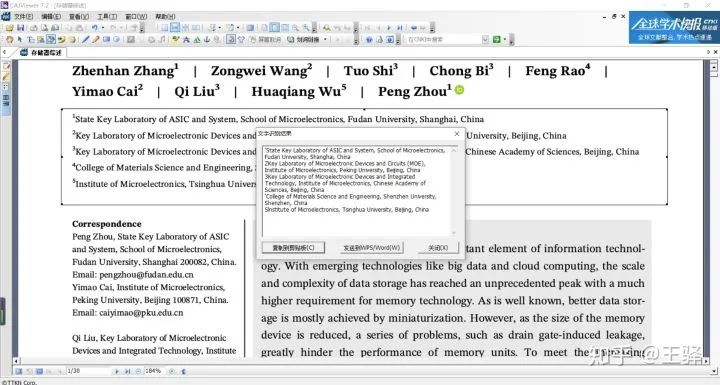
Task: Click vertical scrollbar top button
Action: (714, 67)
